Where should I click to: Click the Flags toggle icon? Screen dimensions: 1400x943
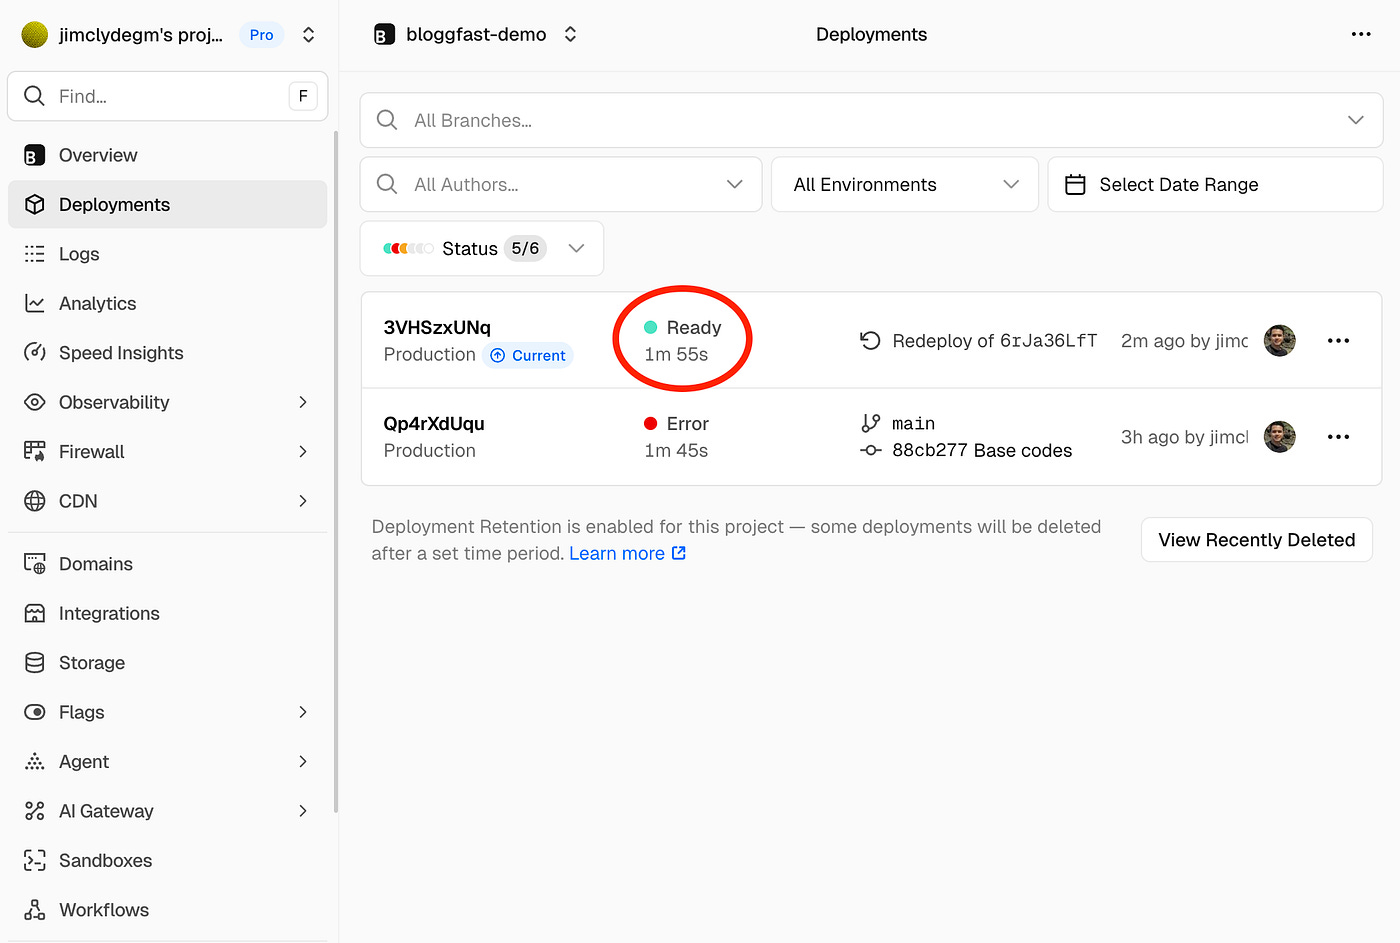pos(35,712)
